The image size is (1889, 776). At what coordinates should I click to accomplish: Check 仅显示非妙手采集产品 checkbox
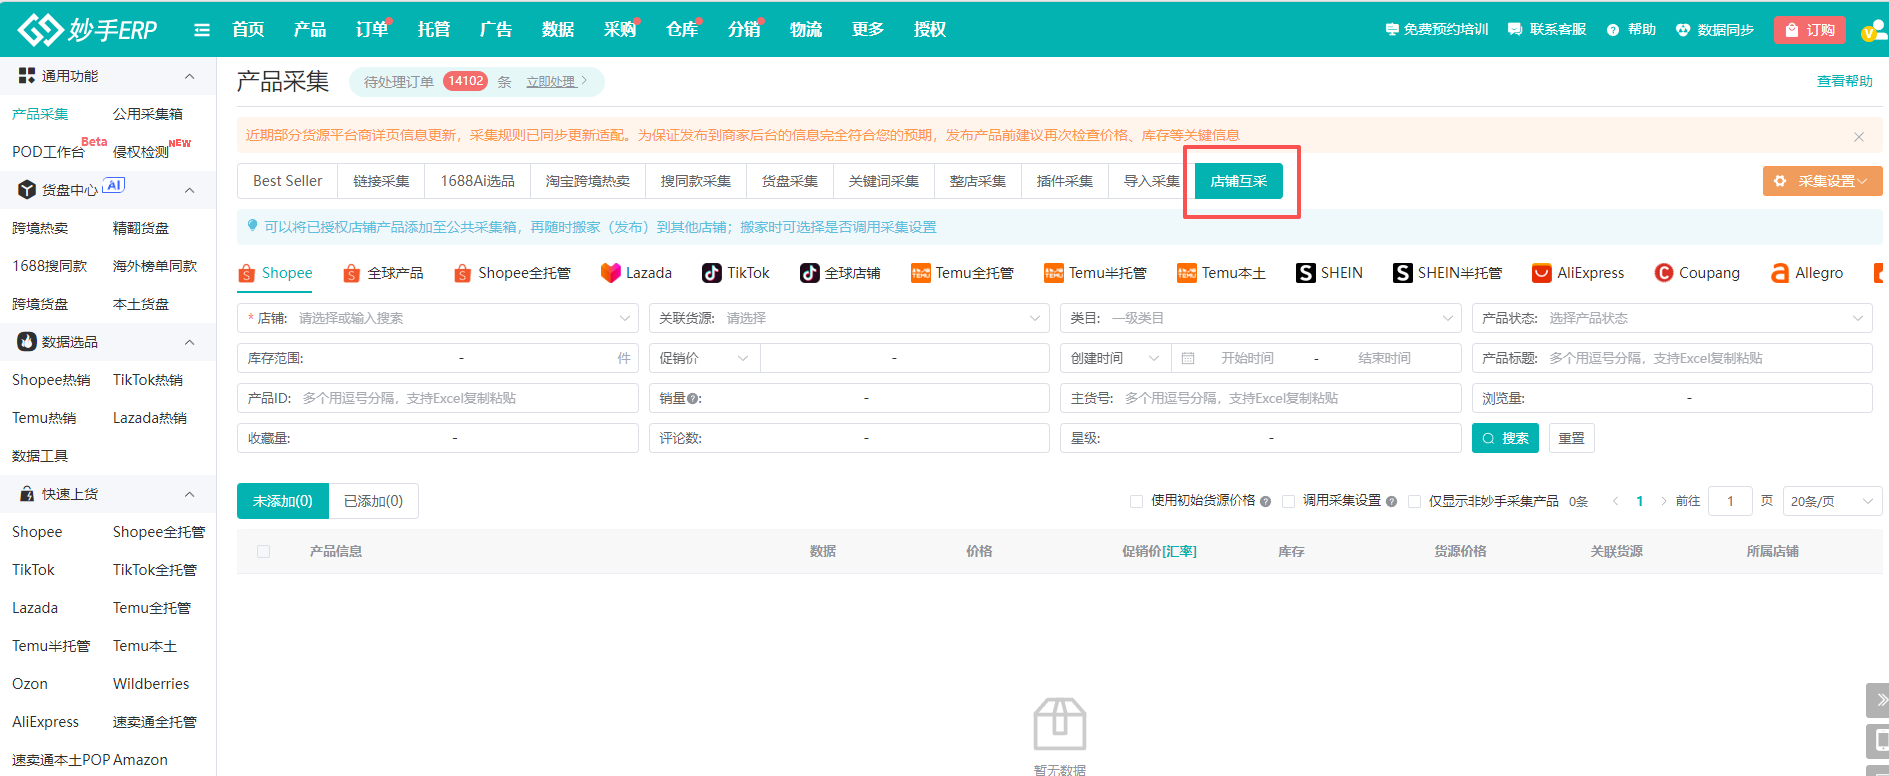pos(1414,501)
